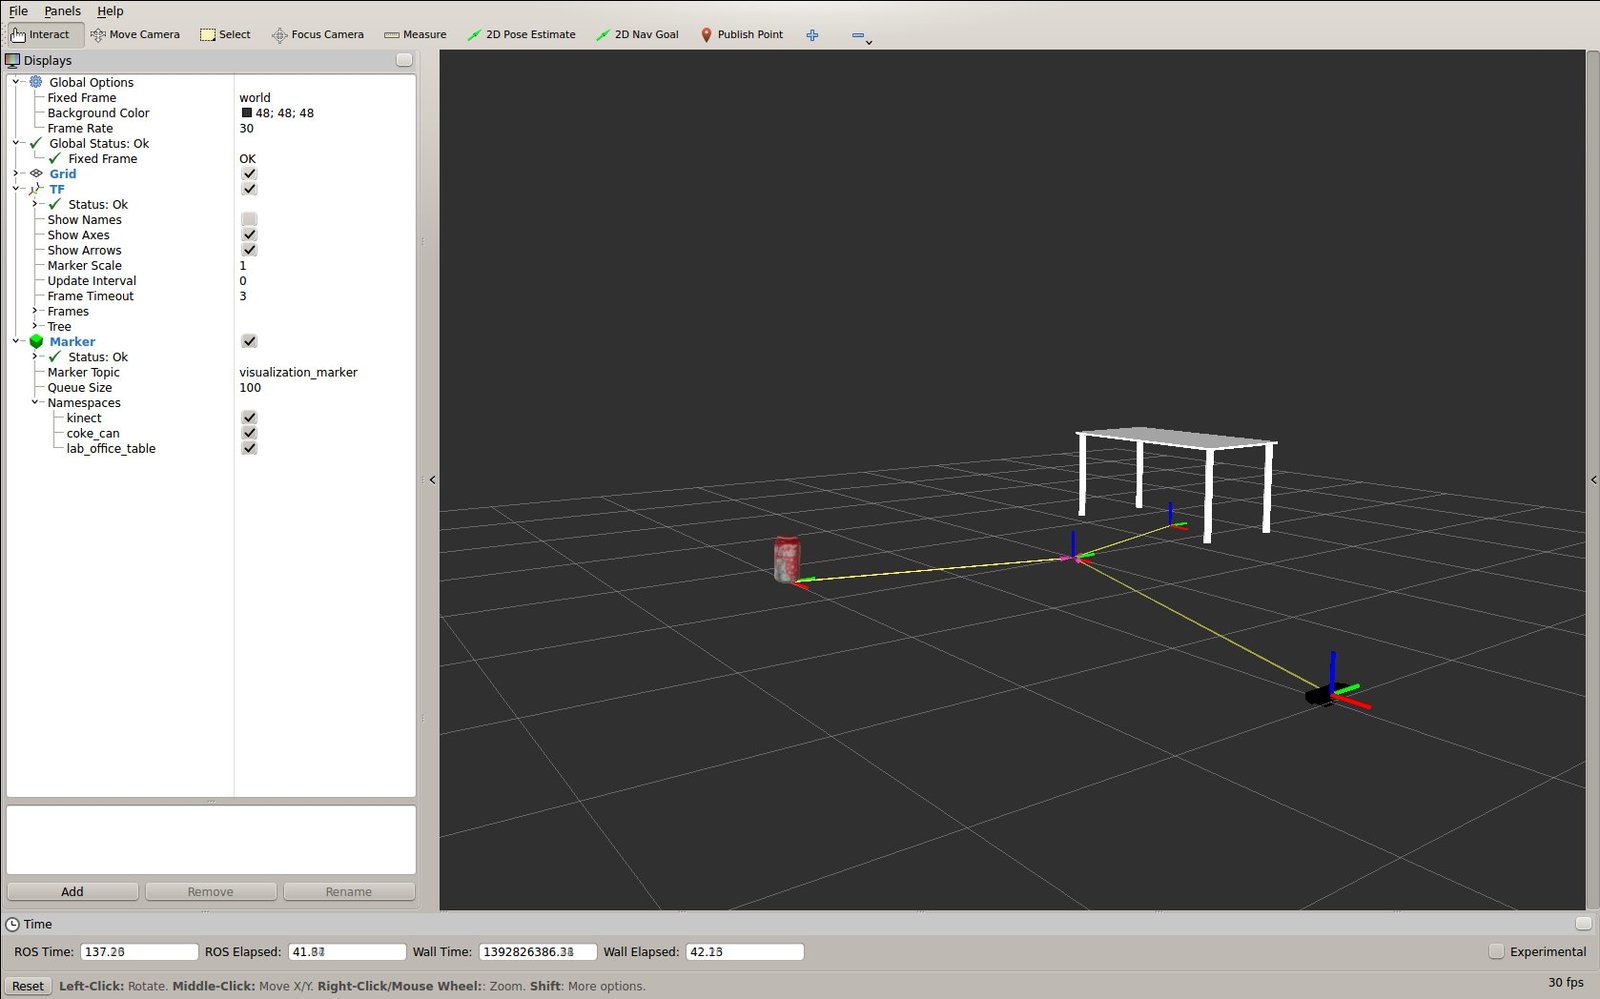Click the Rename display button
The width and height of the screenshot is (1600, 999).
point(348,892)
